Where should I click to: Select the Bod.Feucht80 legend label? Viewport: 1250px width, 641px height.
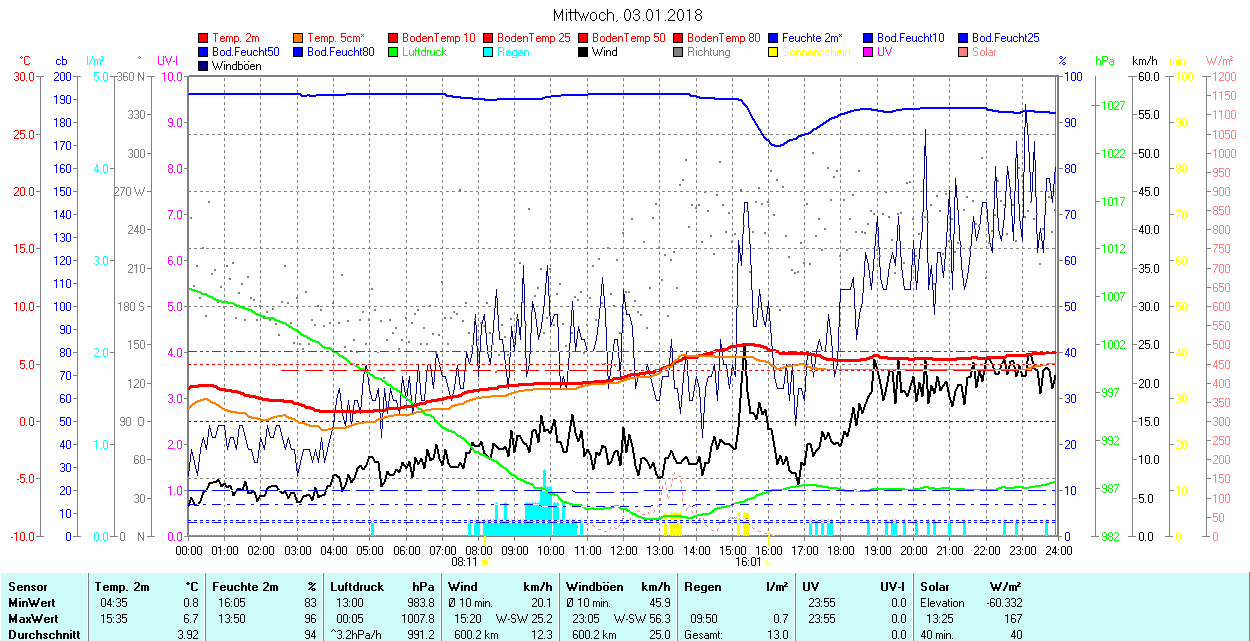pos(340,52)
